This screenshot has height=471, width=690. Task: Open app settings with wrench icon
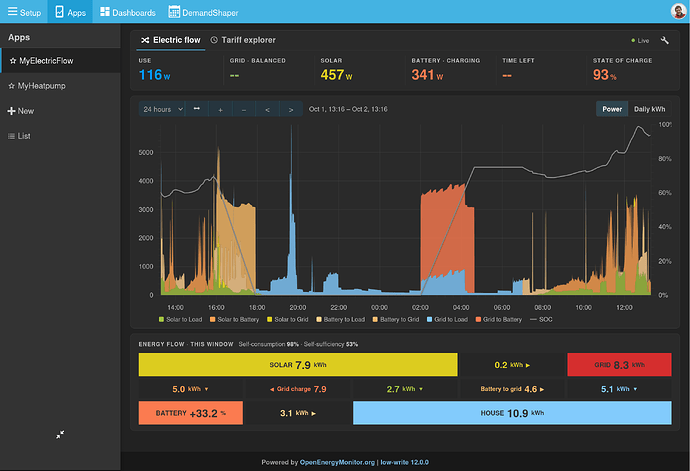665,40
